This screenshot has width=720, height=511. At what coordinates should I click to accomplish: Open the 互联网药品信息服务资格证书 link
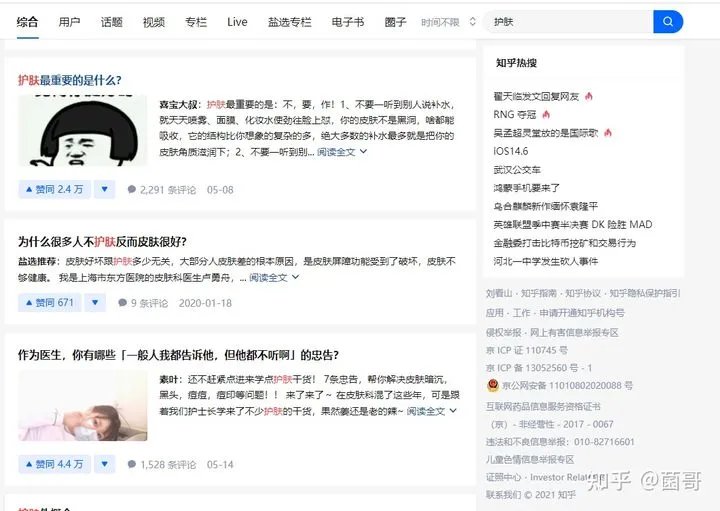543,406
